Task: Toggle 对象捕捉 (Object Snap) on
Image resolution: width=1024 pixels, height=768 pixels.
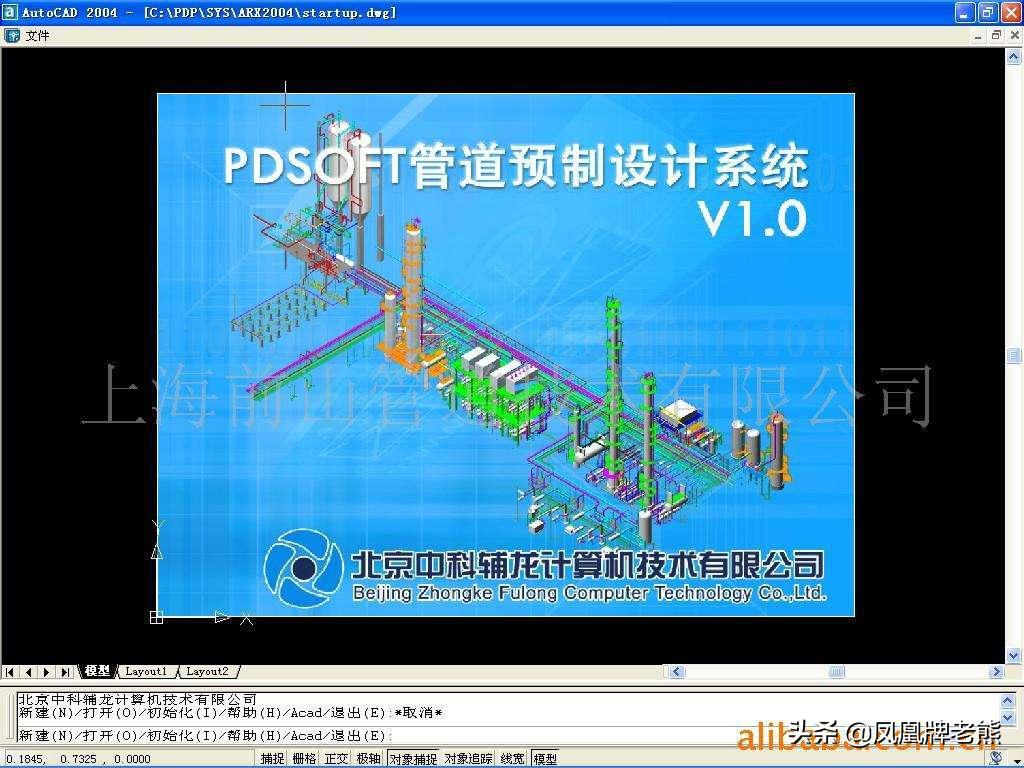Action: (x=412, y=758)
